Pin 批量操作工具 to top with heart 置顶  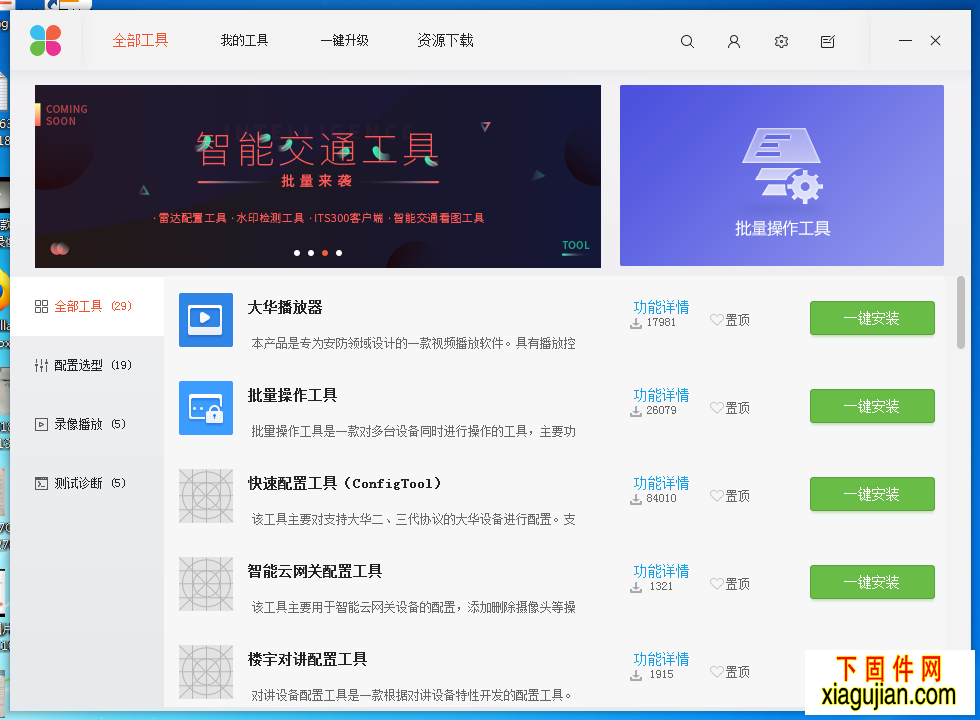730,408
